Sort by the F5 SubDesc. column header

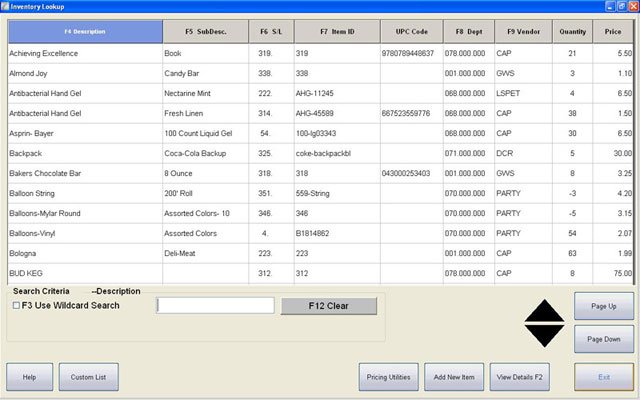(x=205, y=32)
